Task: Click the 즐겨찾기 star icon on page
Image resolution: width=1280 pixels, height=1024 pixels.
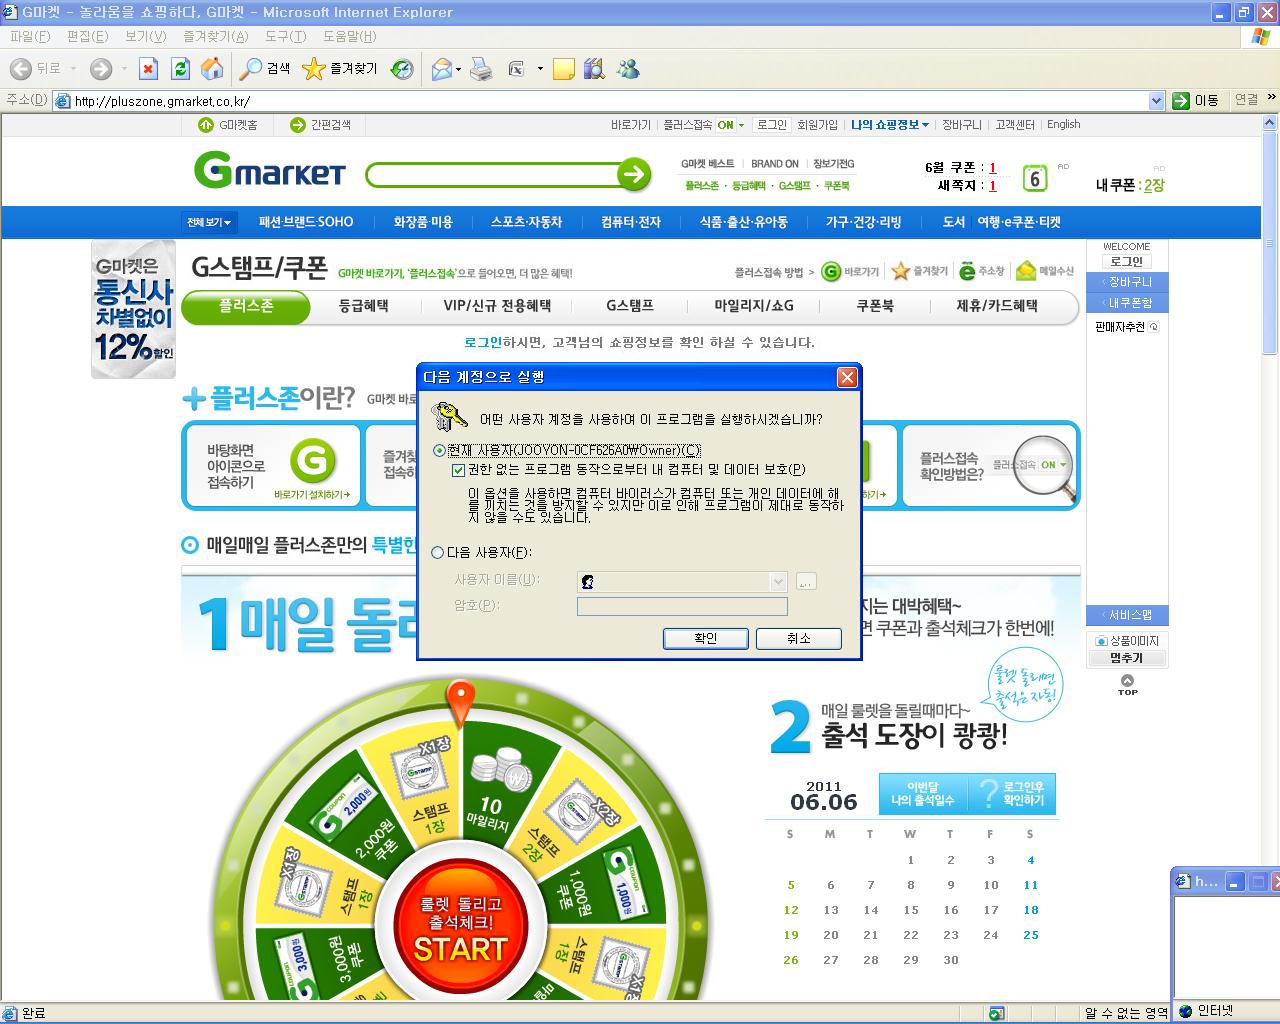Action: [x=900, y=271]
